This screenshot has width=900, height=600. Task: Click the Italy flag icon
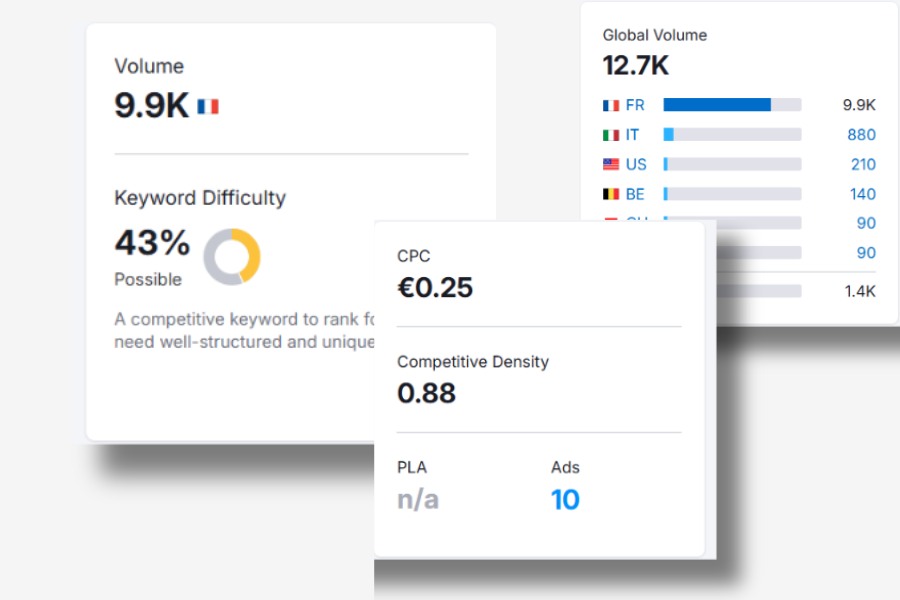pos(611,135)
